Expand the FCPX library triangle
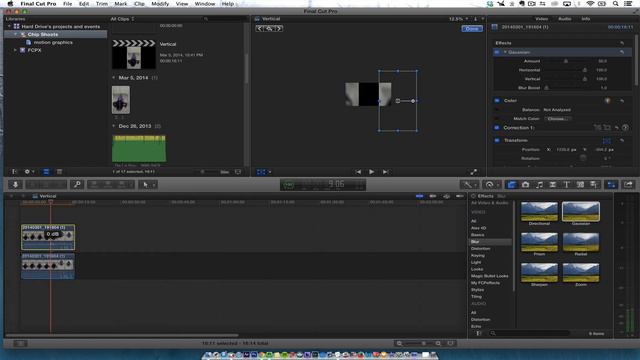 (15, 50)
